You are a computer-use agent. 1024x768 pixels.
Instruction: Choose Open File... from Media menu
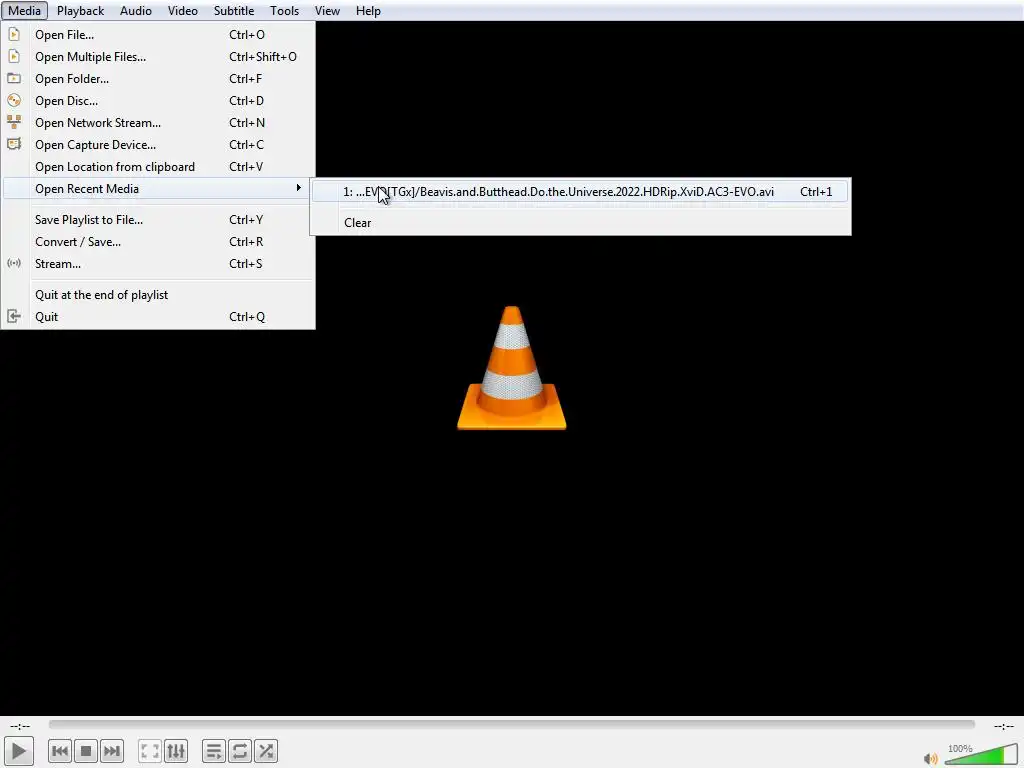click(159, 35)
